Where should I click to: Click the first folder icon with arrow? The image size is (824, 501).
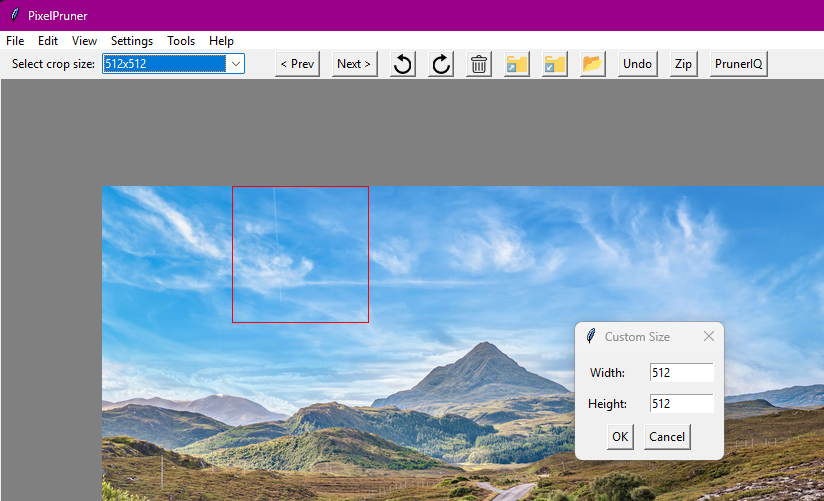[x=517, y=64]
